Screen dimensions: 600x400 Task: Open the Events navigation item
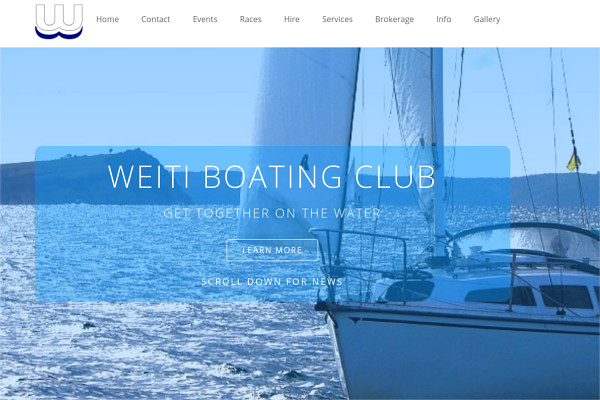pos(205,19)
